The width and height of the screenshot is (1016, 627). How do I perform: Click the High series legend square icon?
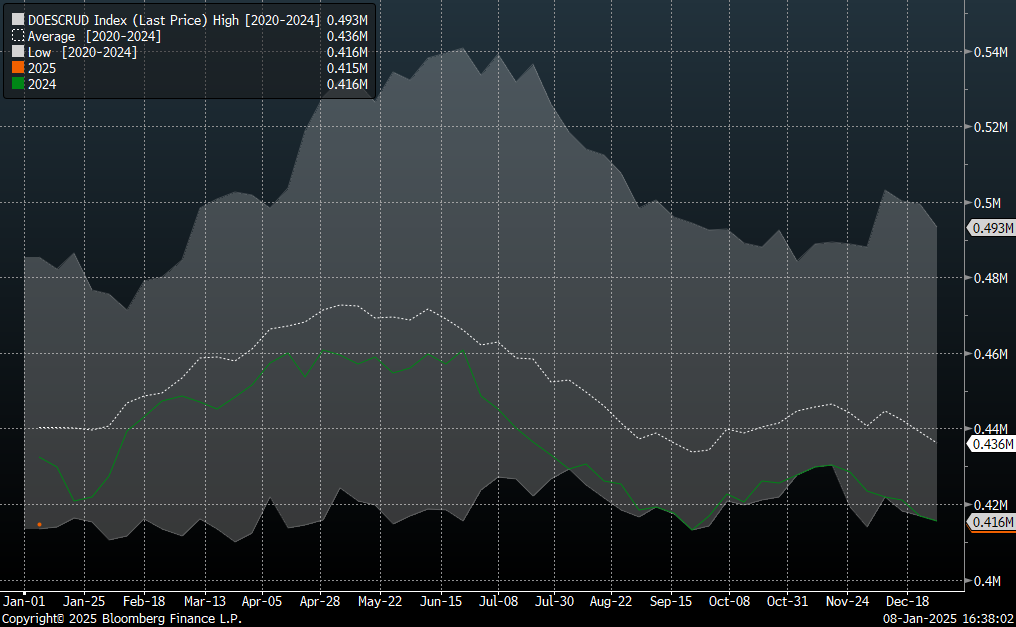[x=18, y=19]
